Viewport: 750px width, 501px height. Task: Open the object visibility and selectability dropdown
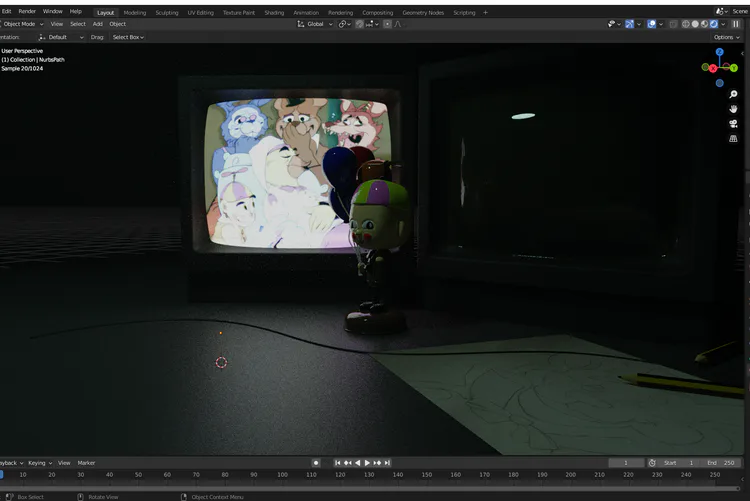coord(614,24)
